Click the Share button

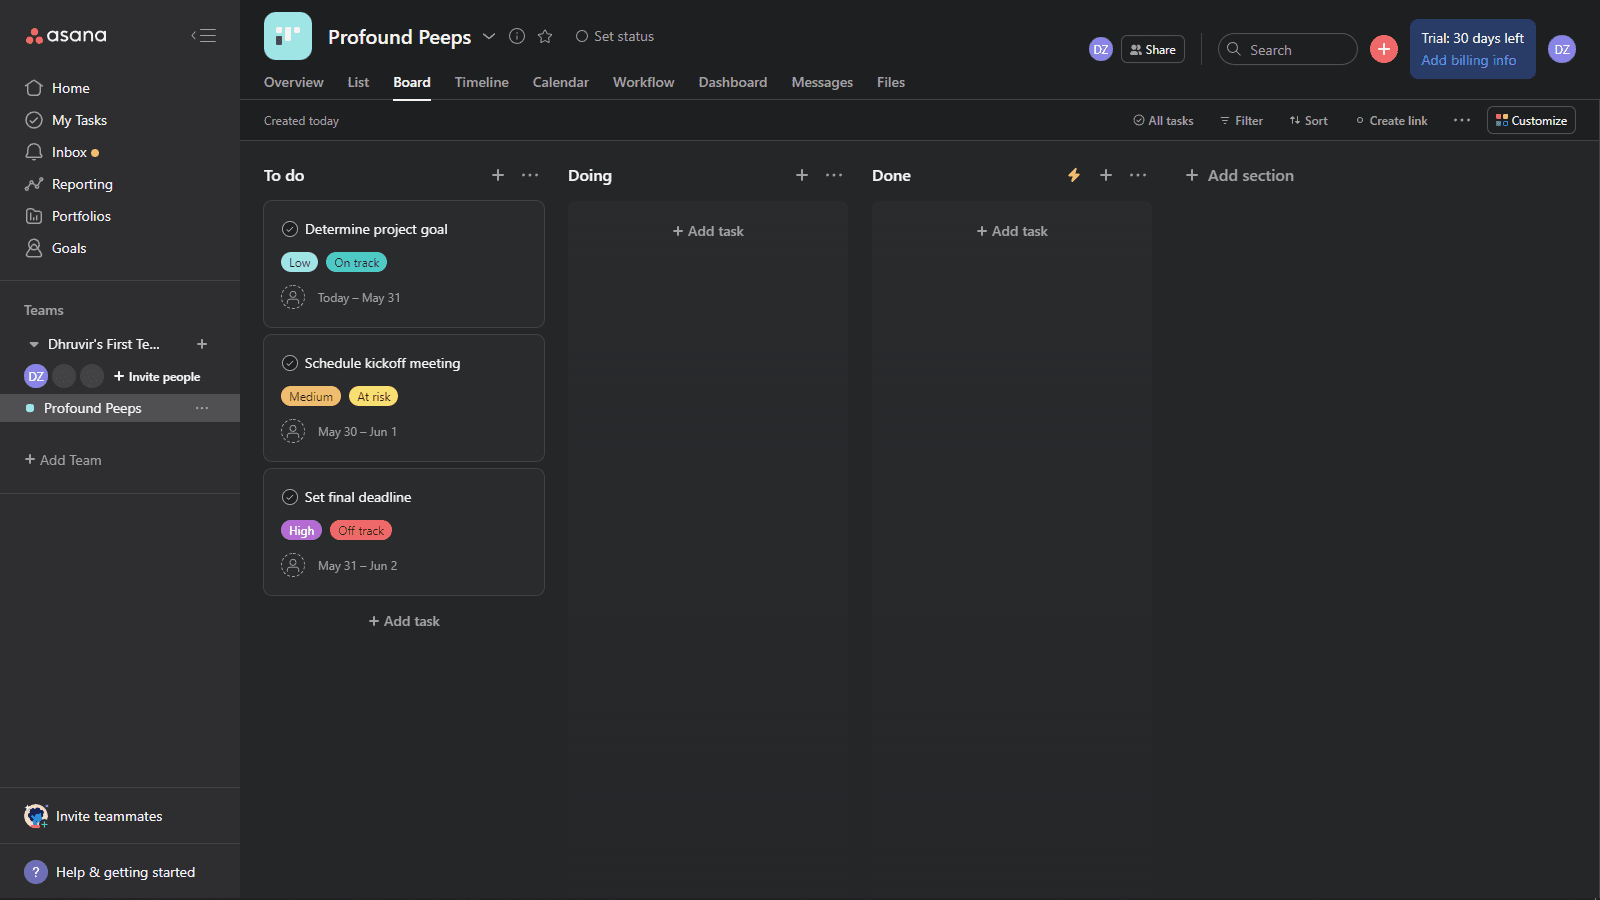pyautogui.click(x=1153, y=49)
